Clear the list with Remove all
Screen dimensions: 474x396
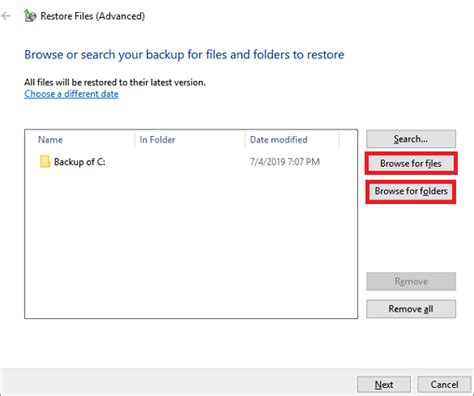(411, 309)
